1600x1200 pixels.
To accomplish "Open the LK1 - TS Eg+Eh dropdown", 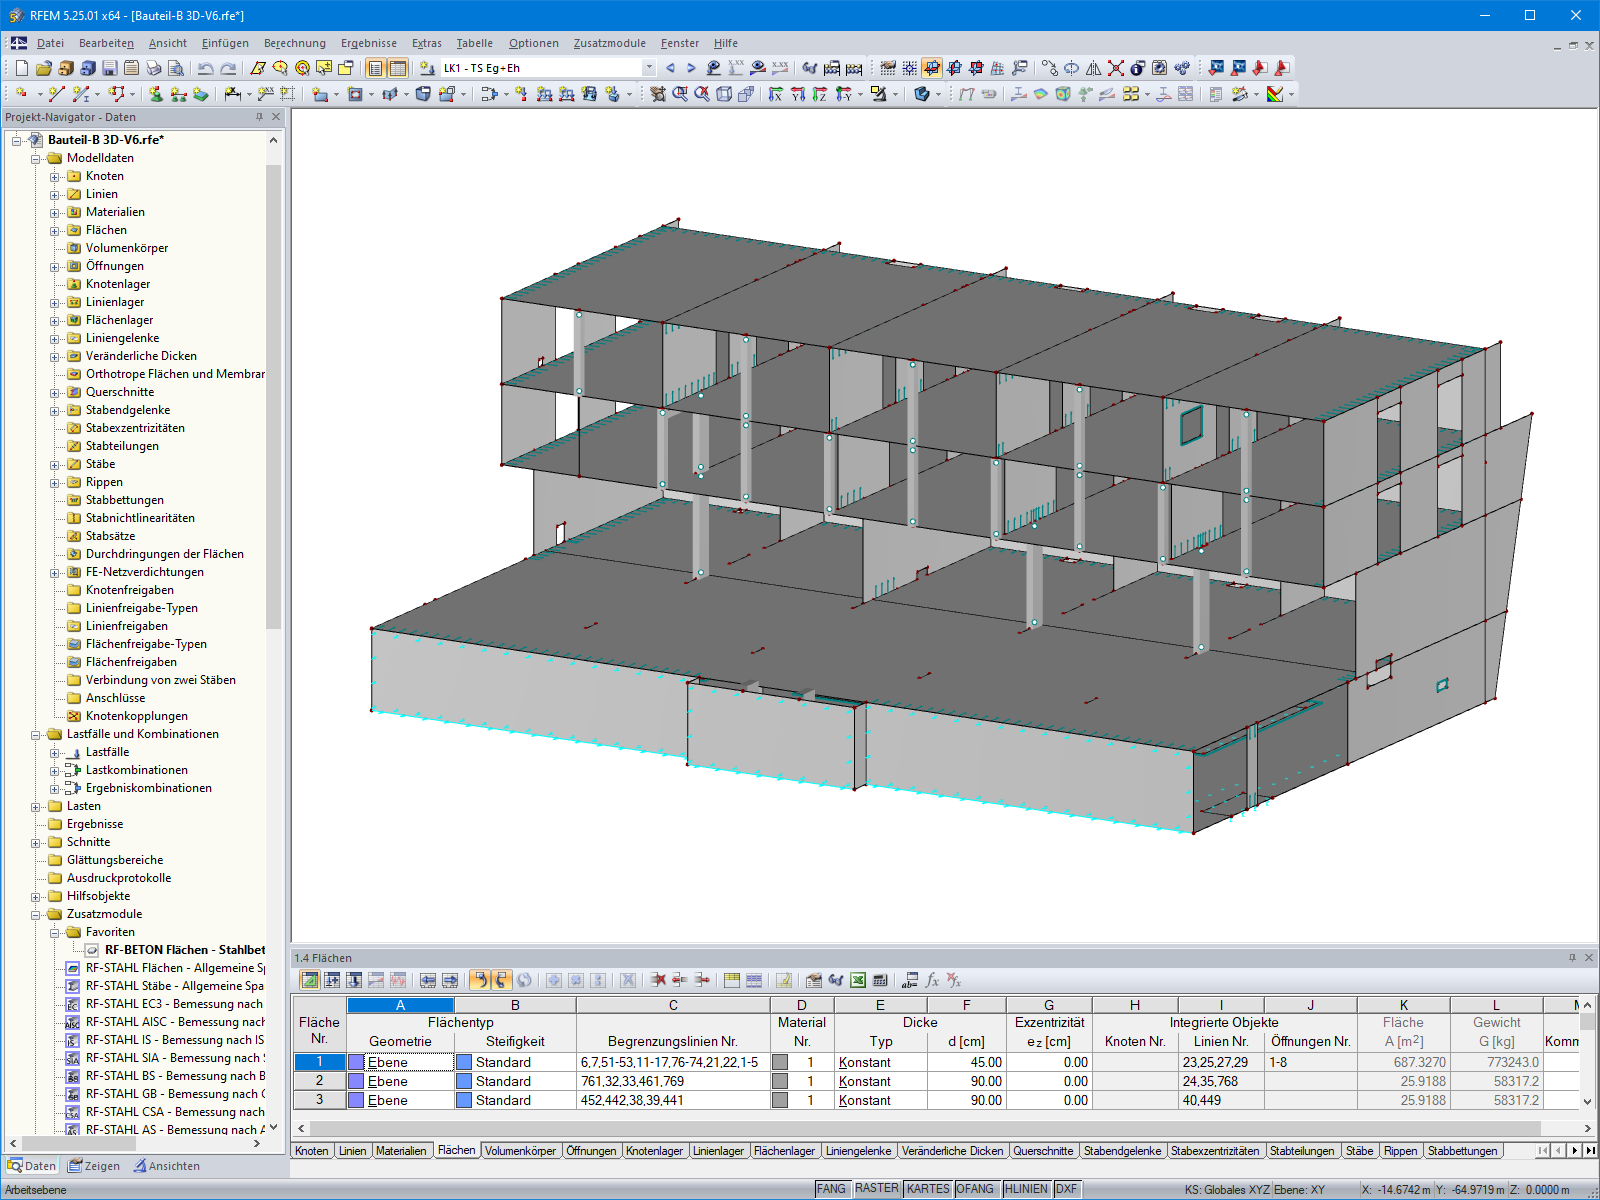I will pos(649,68).
